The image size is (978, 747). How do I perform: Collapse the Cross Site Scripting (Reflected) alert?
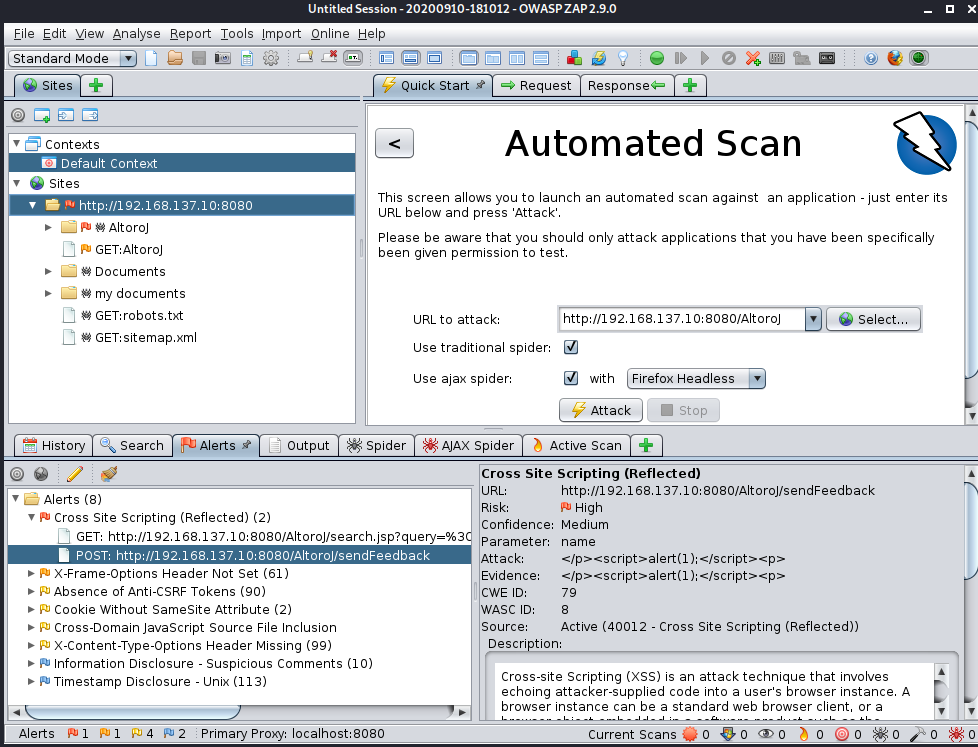tap(31, 517)
